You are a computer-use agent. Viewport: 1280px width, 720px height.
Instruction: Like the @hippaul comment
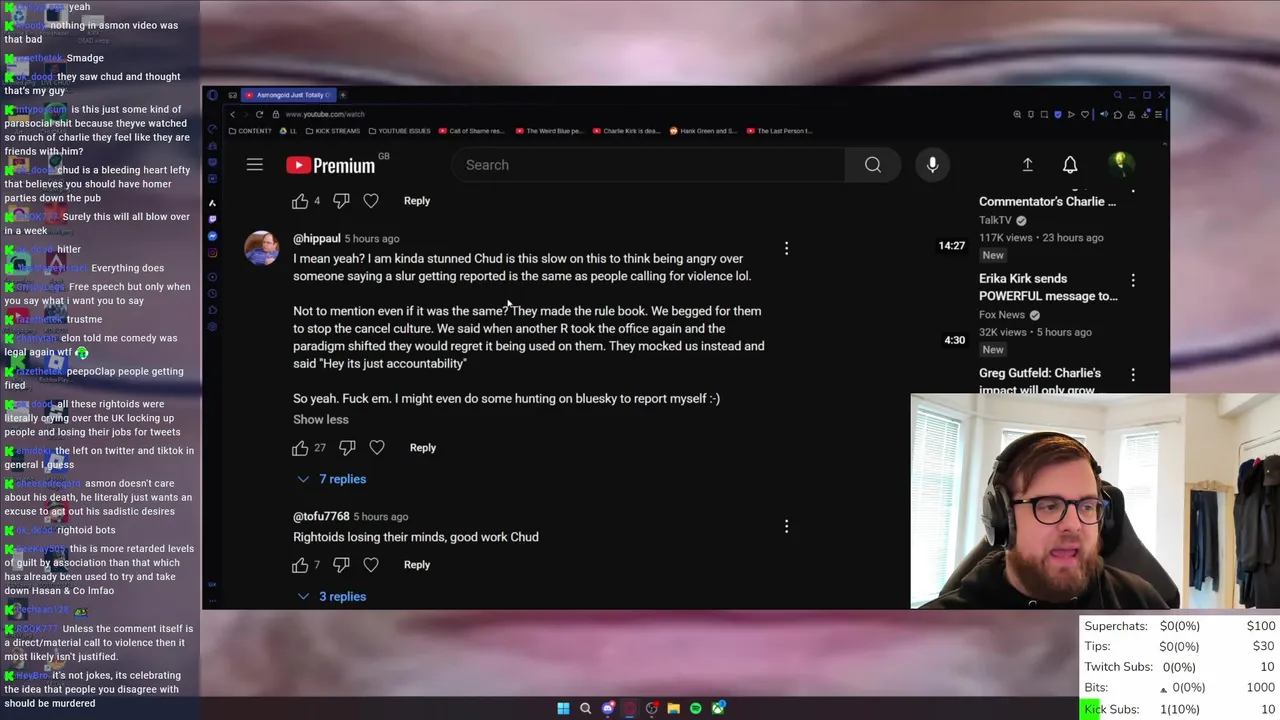300,448
